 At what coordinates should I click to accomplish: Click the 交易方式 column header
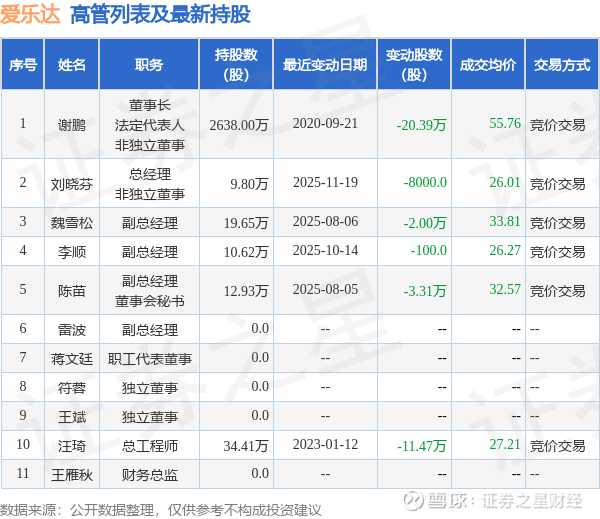562,64
